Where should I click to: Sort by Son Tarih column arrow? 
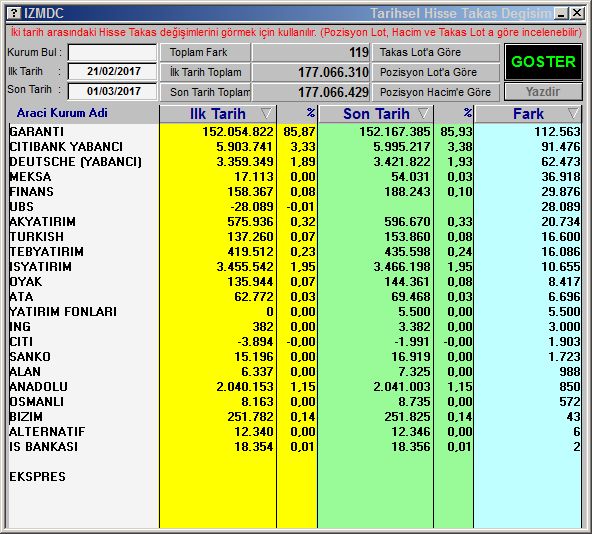click(423, 113)
